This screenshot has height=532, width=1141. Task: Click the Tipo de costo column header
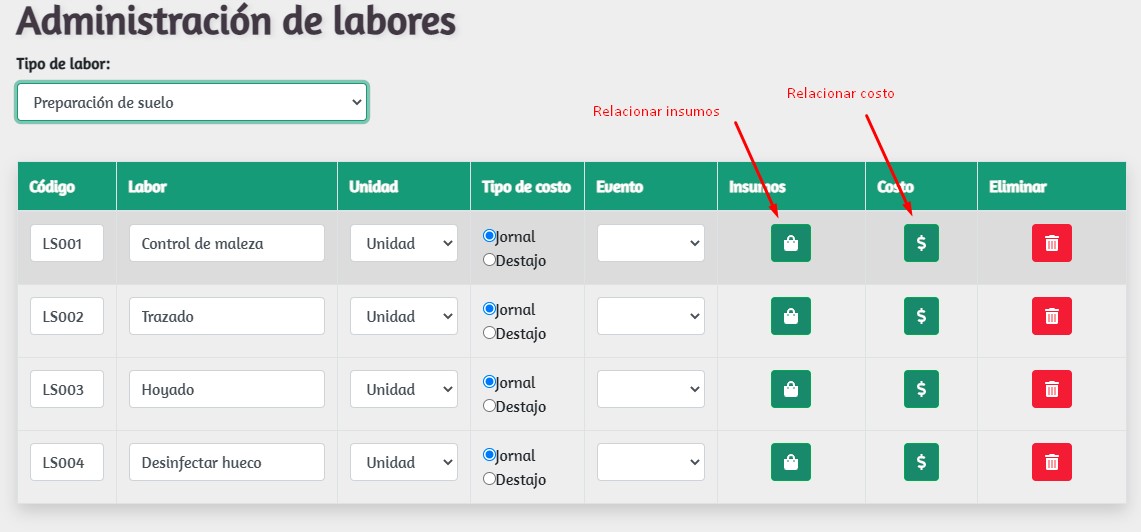[526, 187]
